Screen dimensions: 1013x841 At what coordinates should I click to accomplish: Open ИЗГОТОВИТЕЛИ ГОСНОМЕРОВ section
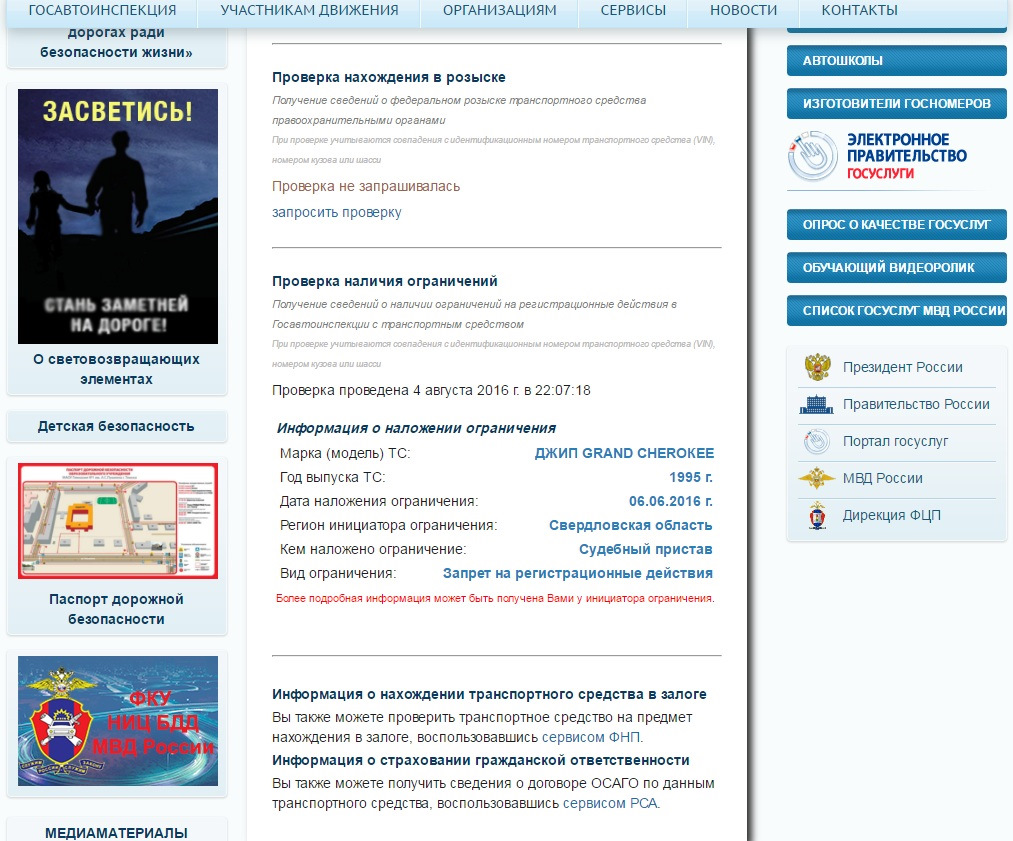click(x=897, y=103)
